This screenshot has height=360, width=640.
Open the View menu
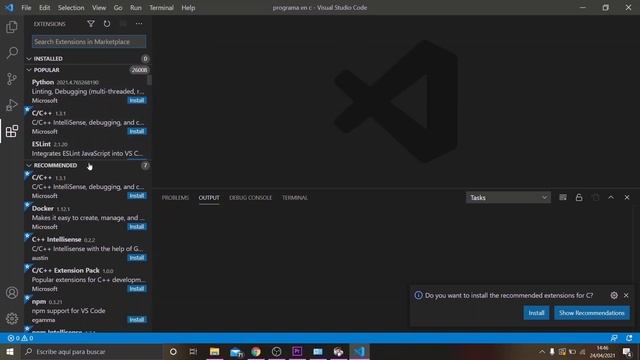click(99, 8)
